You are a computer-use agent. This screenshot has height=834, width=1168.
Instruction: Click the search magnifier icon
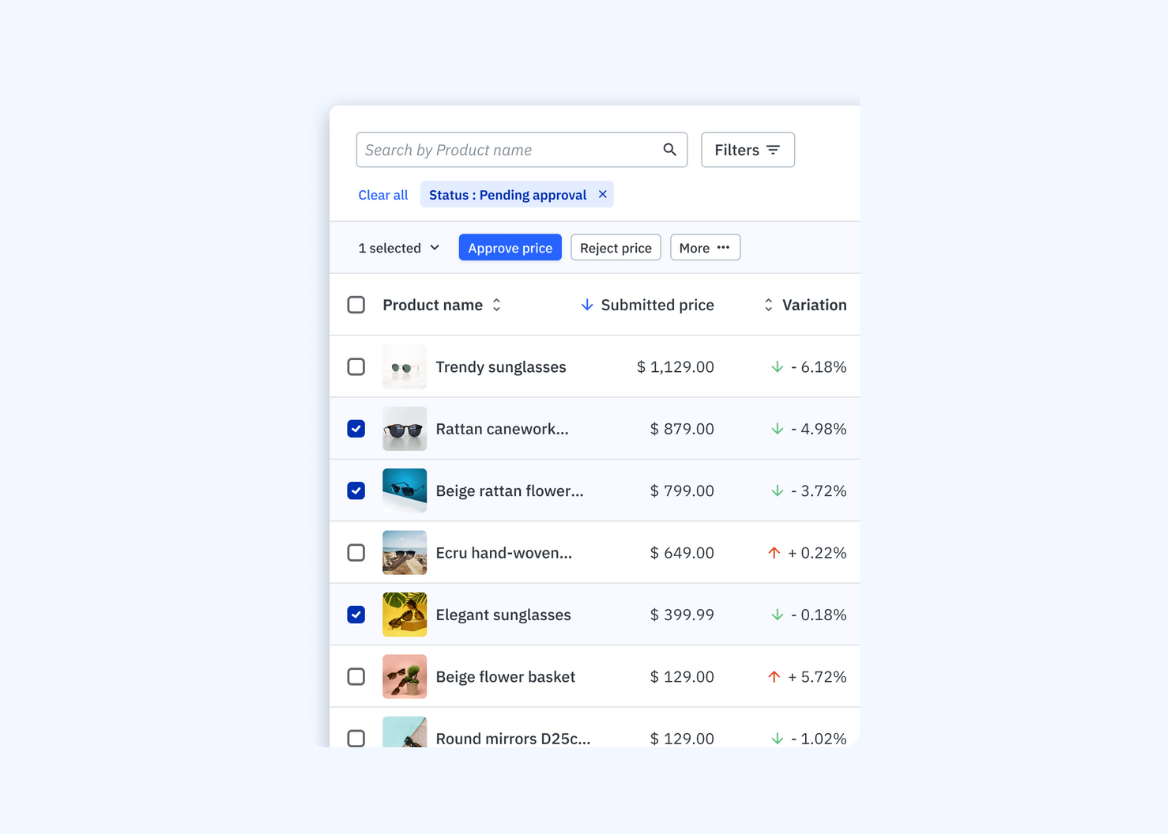[x=669, y=149]
